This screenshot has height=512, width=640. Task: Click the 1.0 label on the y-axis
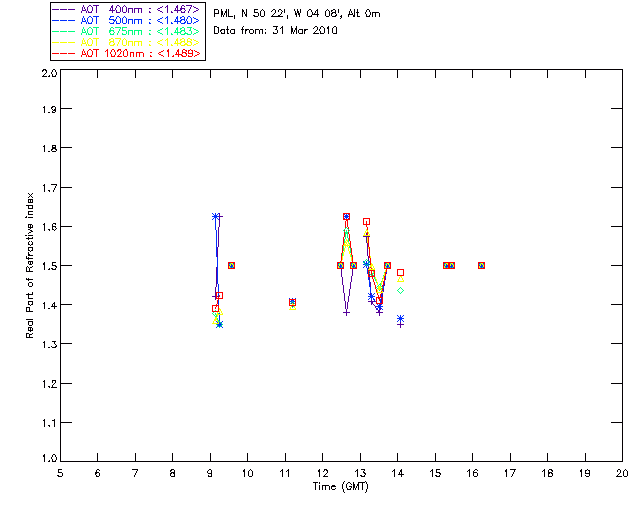pos(49,458)
